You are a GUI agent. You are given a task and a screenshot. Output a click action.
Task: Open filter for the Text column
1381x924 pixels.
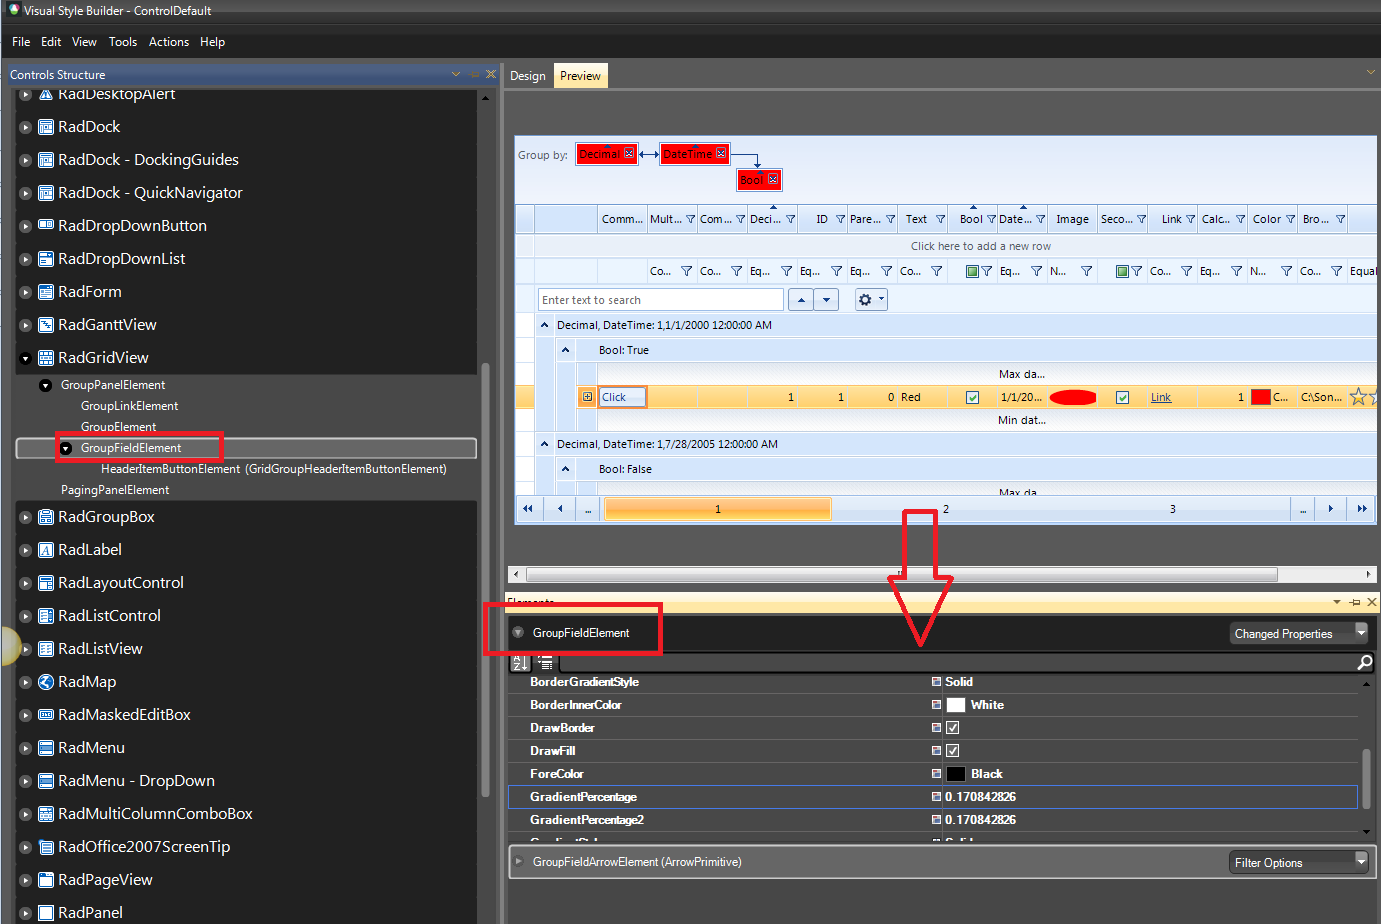click(x=940, y=219)
